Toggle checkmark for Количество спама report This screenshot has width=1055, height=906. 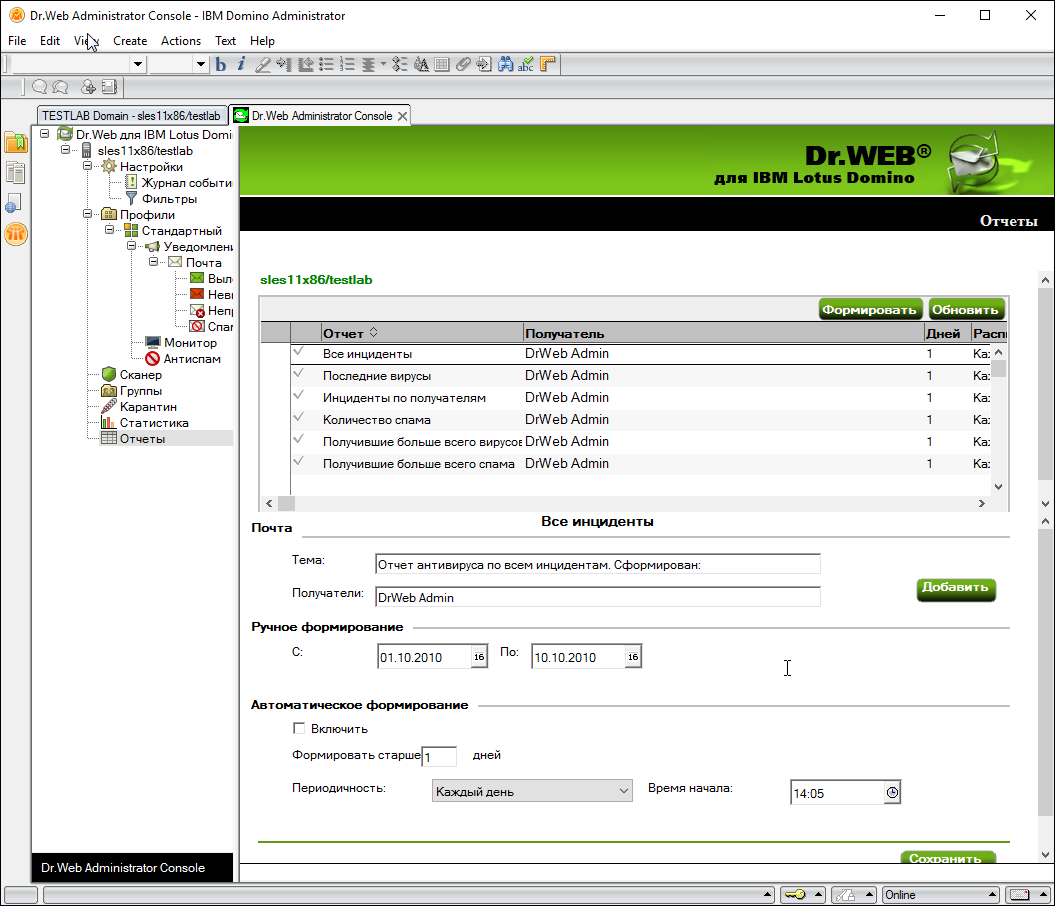pos(299,418)
